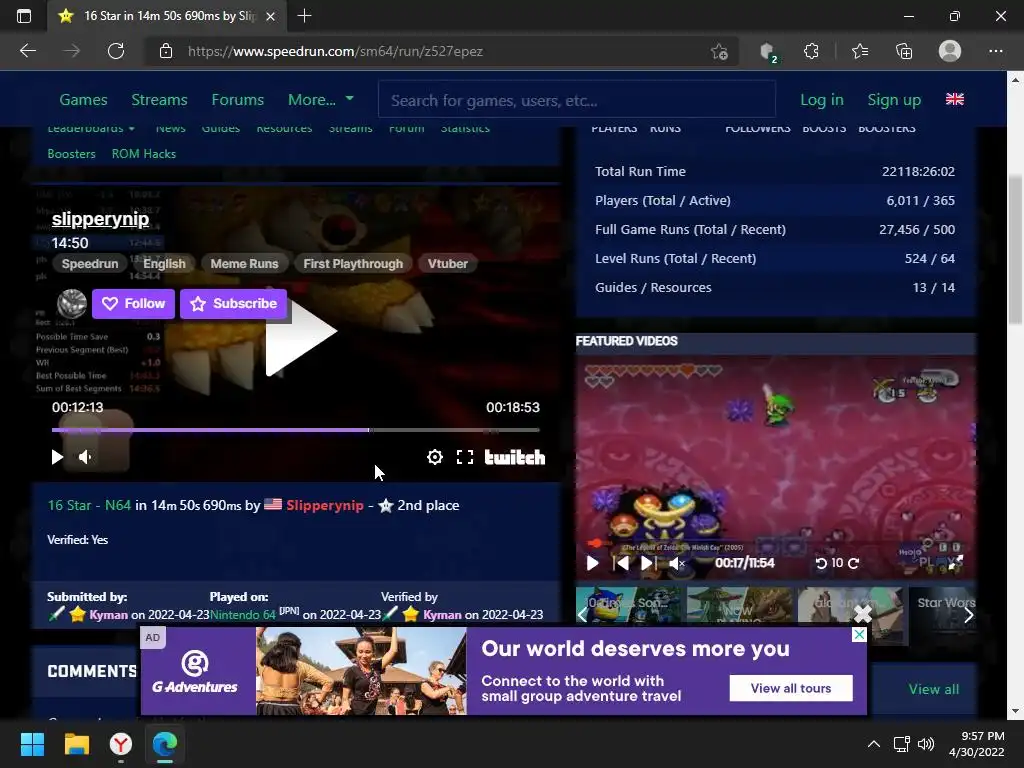Expand the More... dropdown
Image resolution: width=1024 pixels, height=768 pixels.
point(321,100)
